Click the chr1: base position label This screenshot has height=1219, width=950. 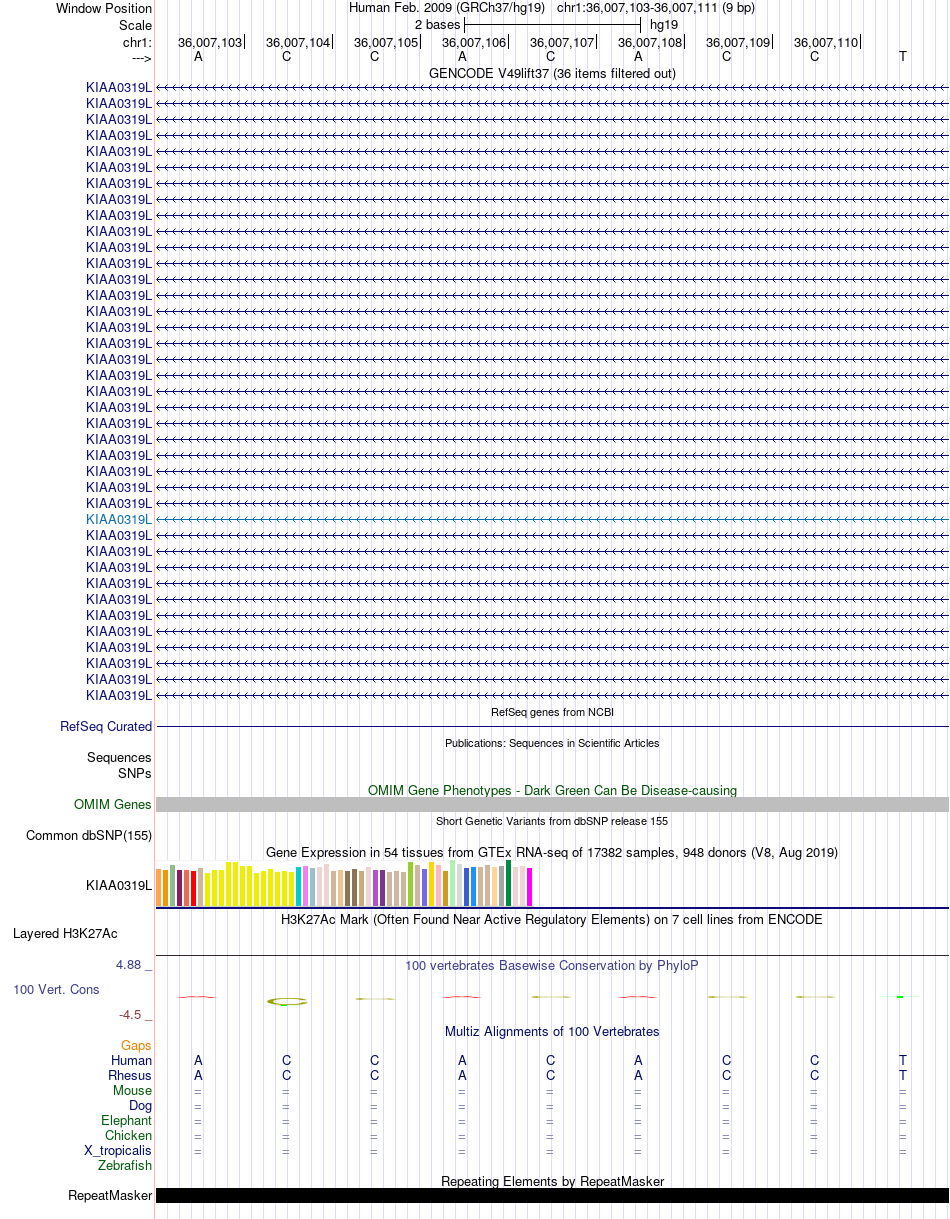(137, 42)
